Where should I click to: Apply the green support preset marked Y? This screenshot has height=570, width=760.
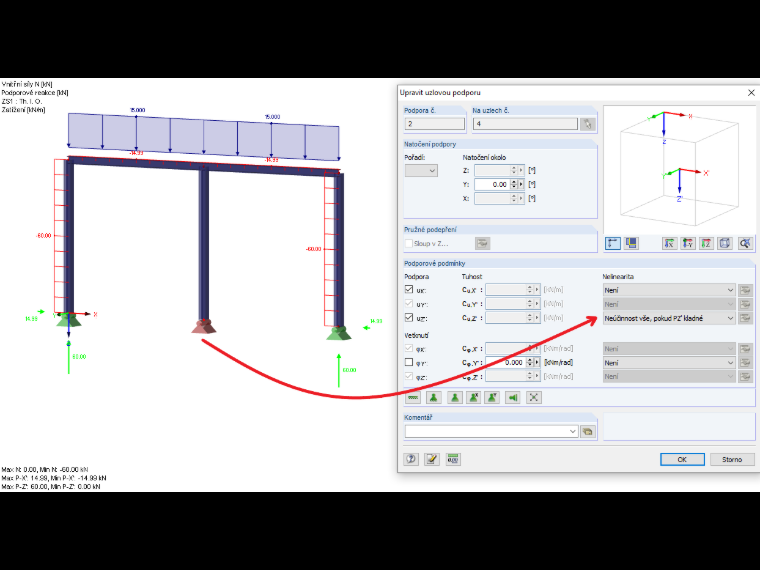click(492, 397)
